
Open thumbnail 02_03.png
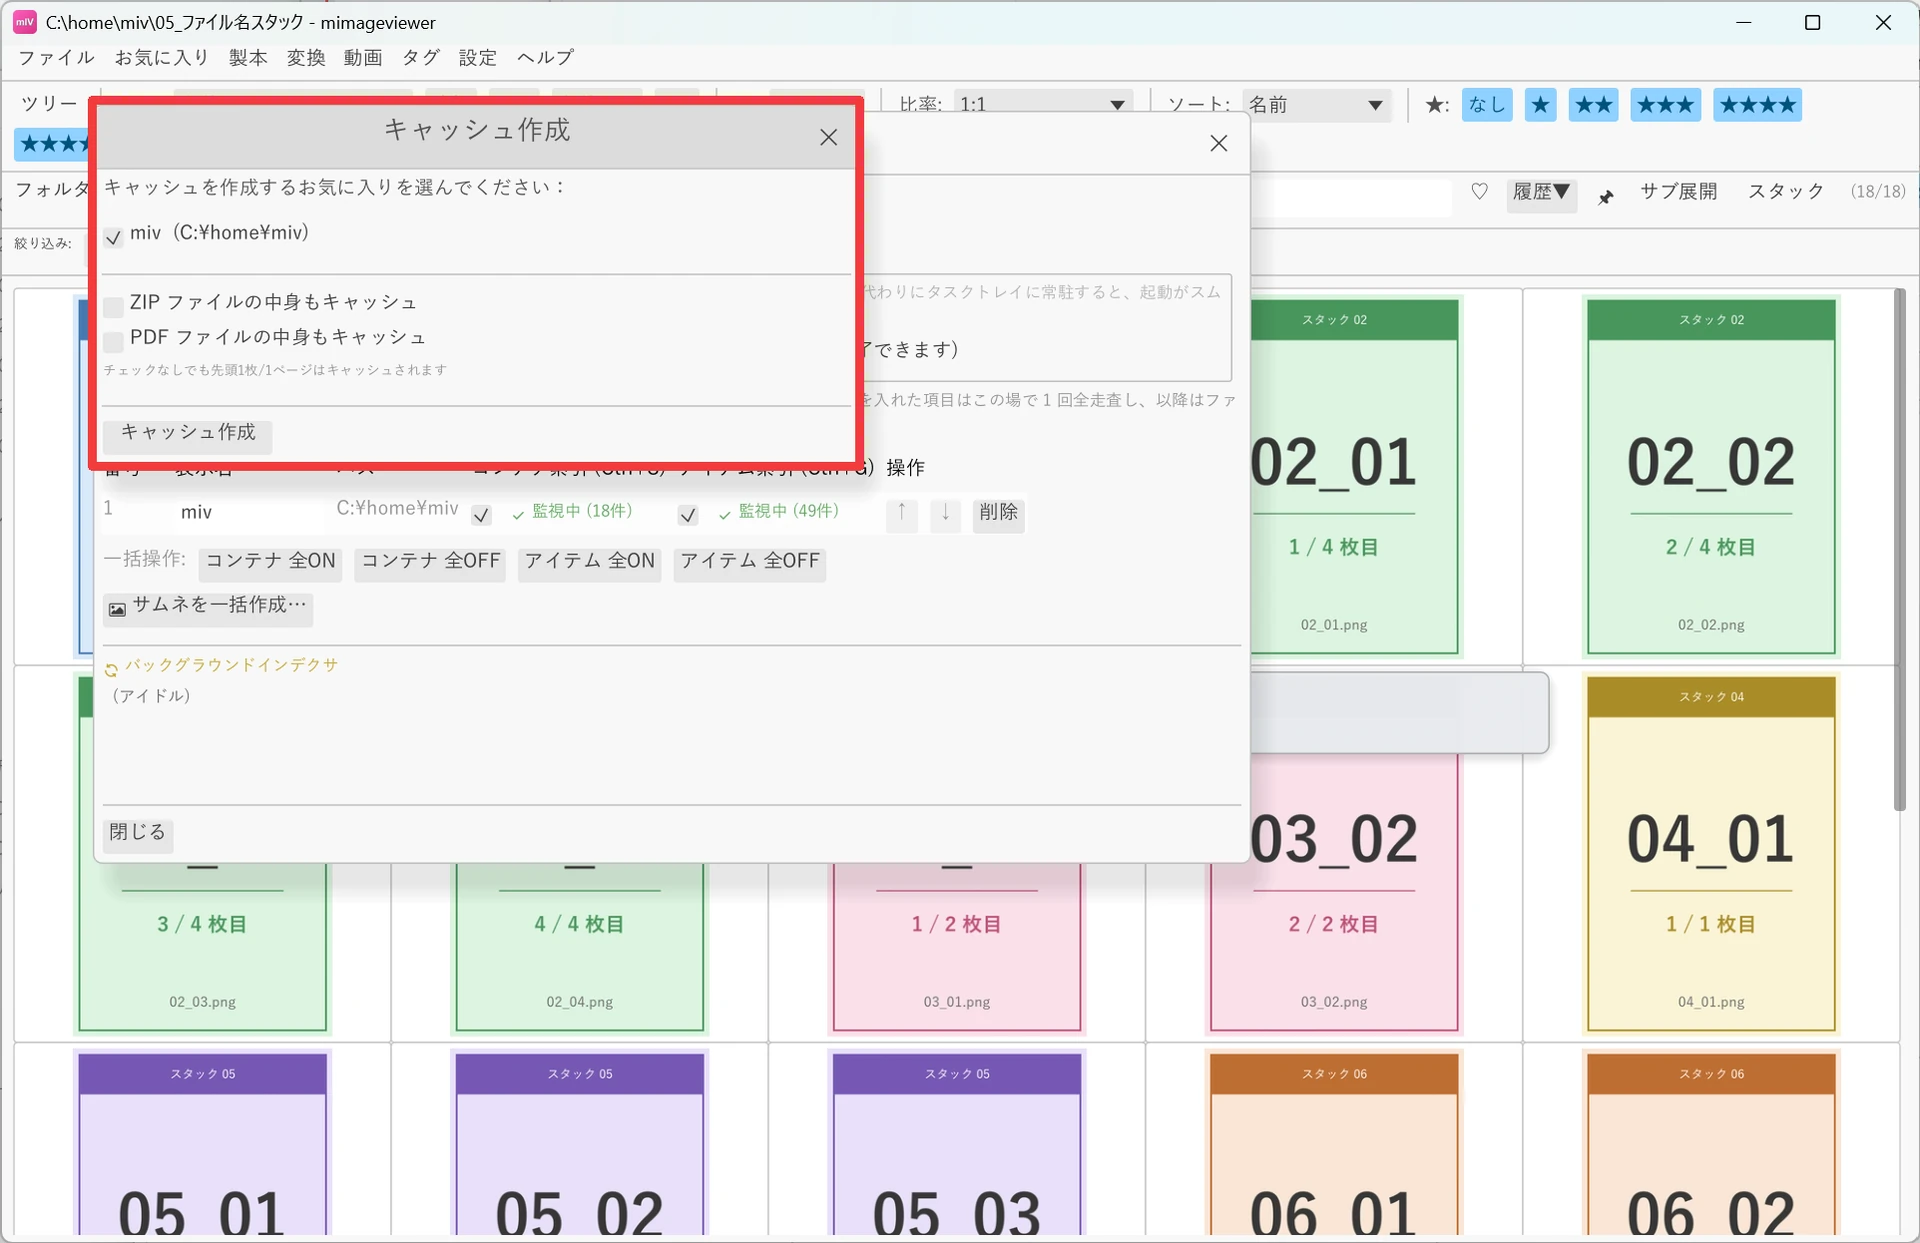click(202, 947)
